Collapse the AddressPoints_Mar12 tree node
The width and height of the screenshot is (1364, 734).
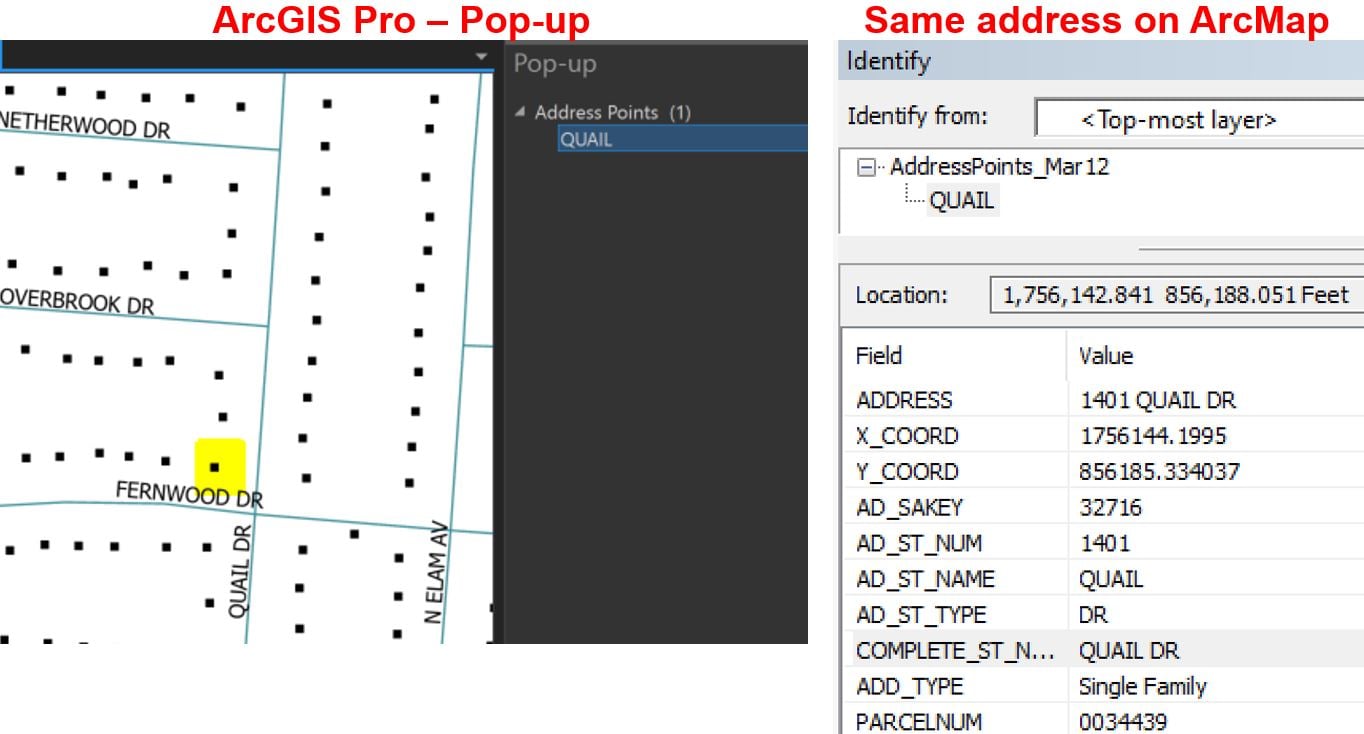coord(865,167)
